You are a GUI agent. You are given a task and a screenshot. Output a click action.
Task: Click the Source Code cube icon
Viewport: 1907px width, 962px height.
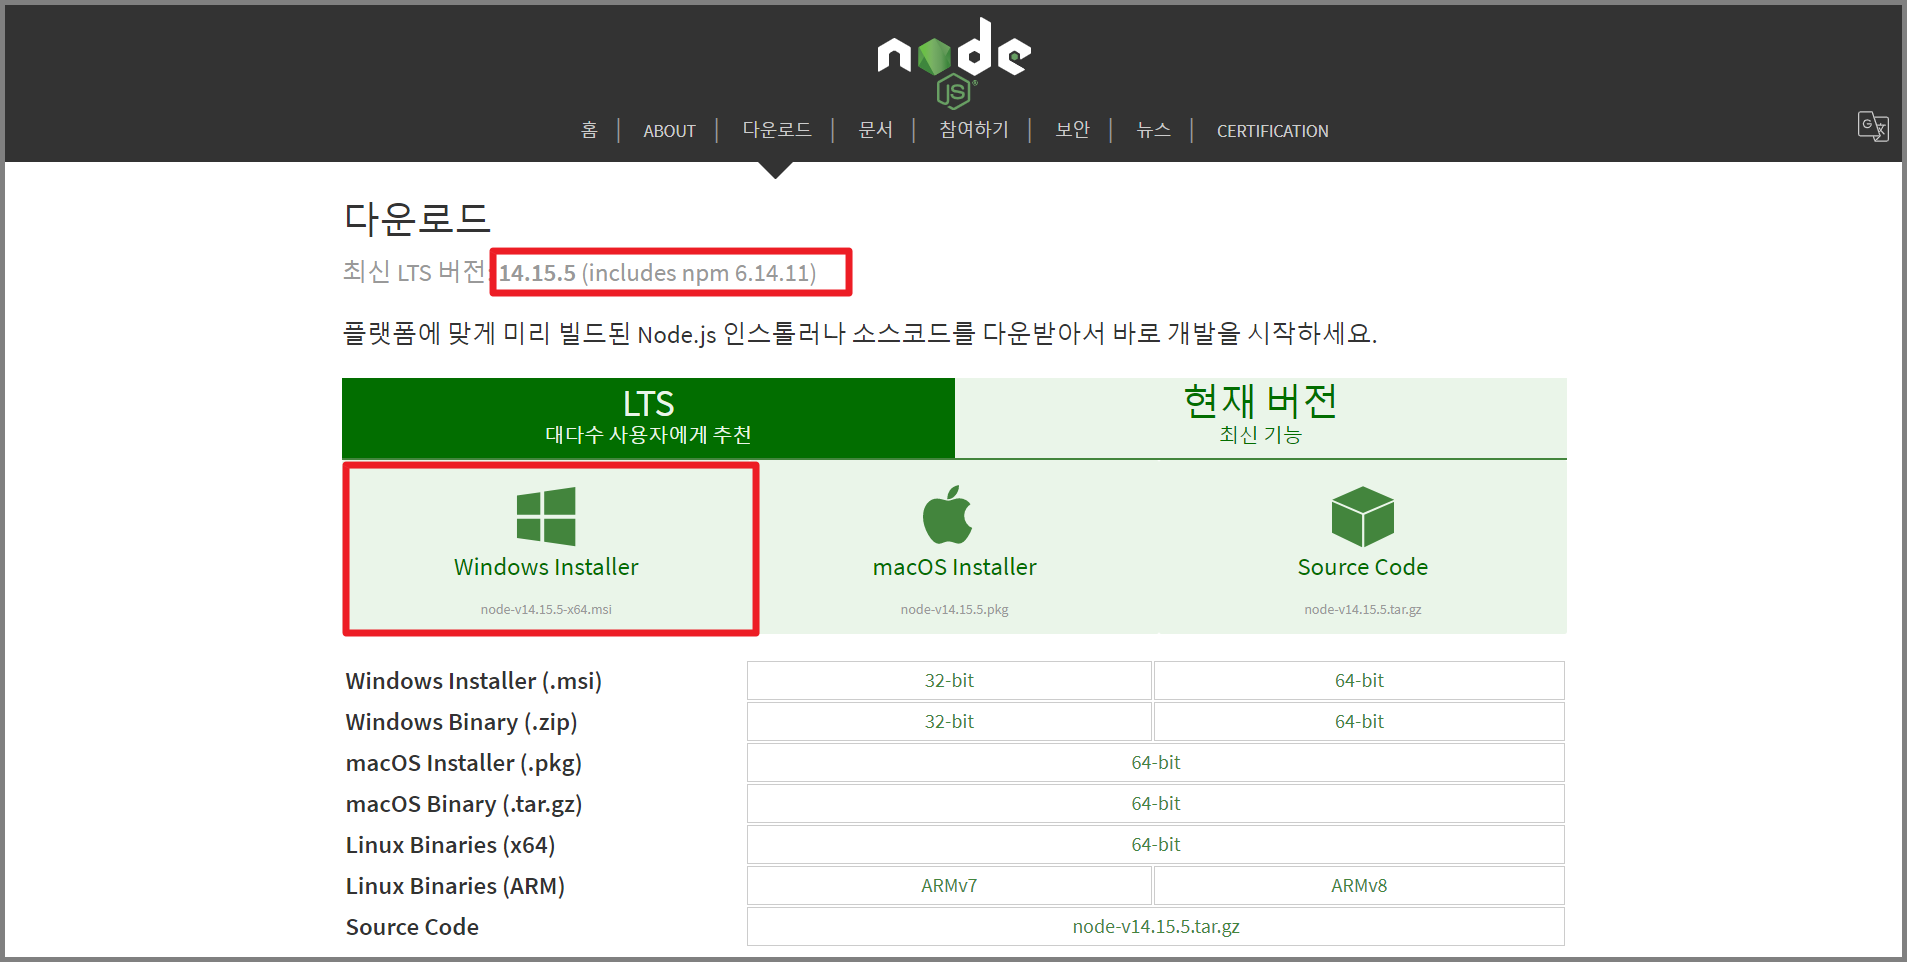1362,516
